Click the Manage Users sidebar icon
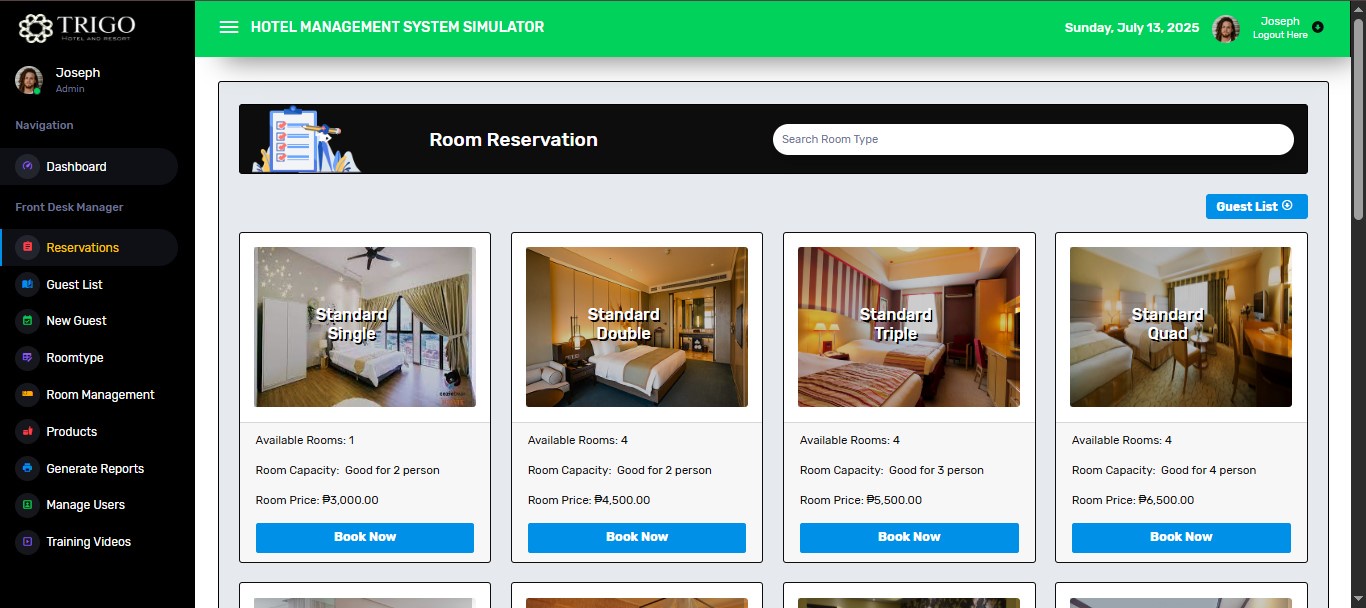The image size is (1366, 608). 28,505
